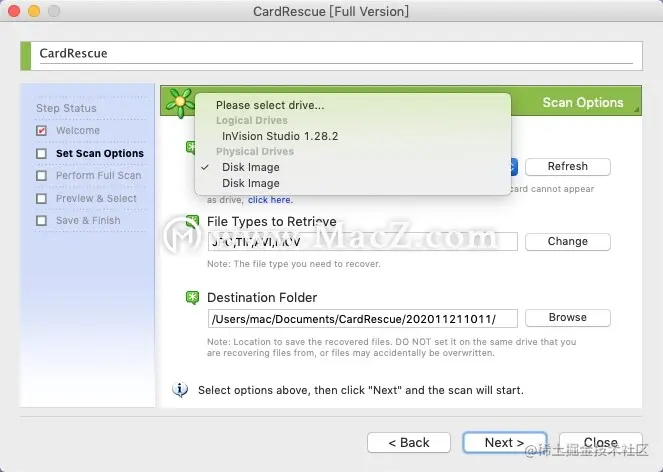Screen dimensions: 663x472
Task: Click Next to start the scan
Action: click(x=504, y=442)
